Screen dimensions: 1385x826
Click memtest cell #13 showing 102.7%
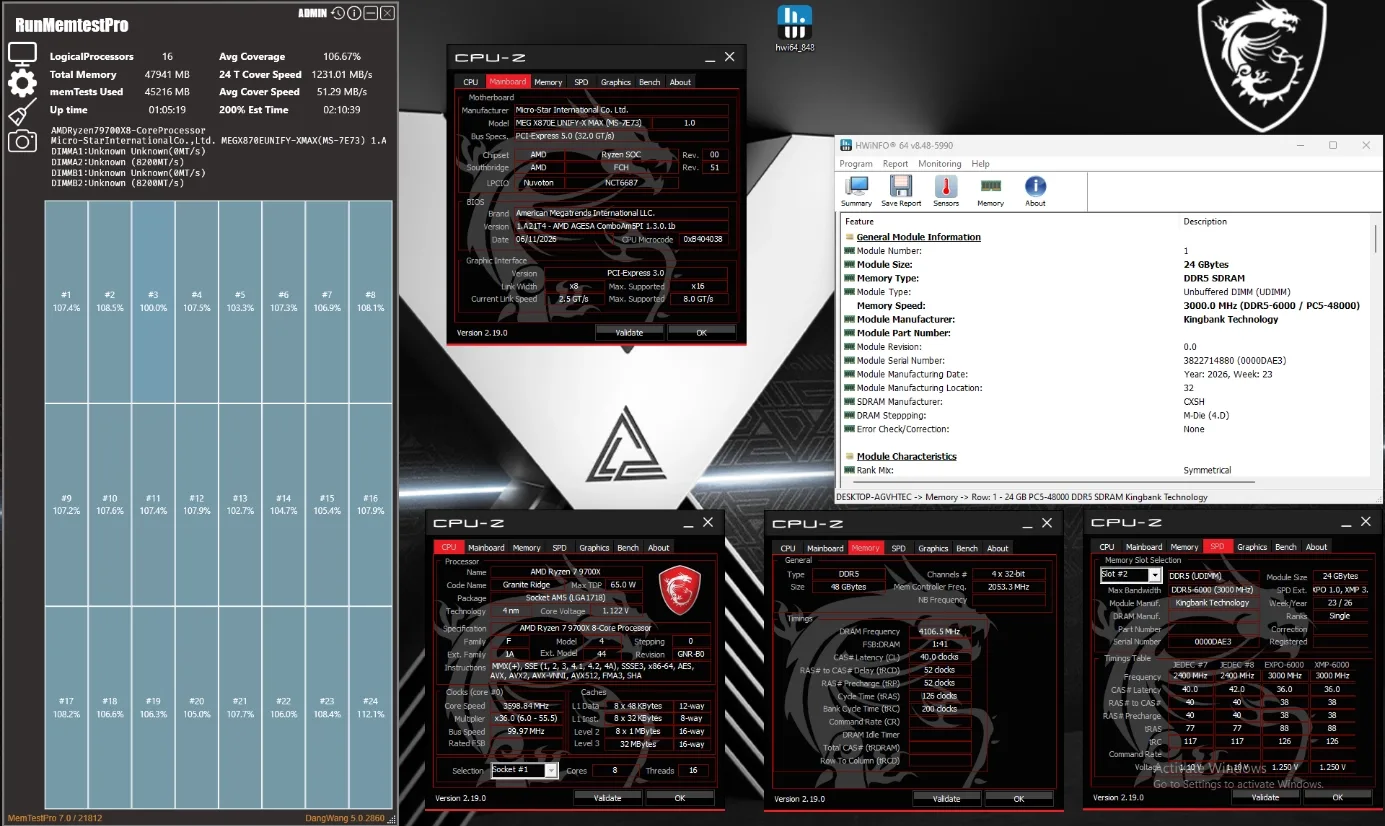click(x=240, y=504)
